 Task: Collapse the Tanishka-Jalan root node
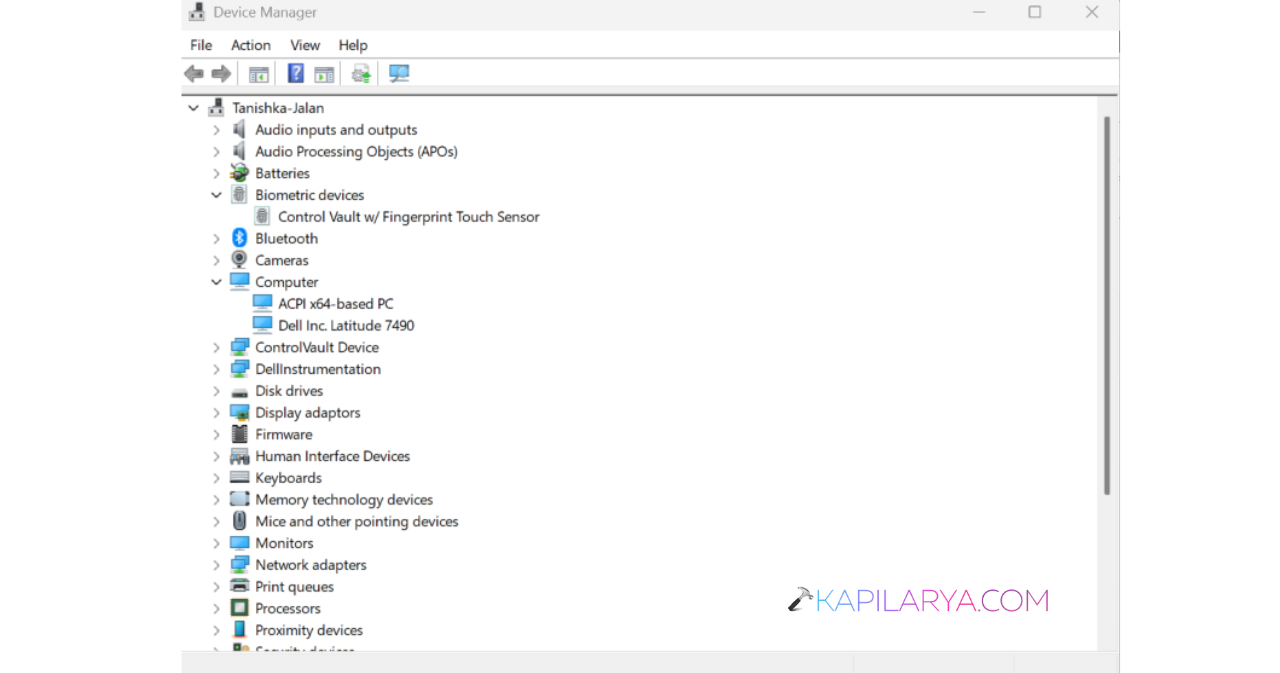193,108
